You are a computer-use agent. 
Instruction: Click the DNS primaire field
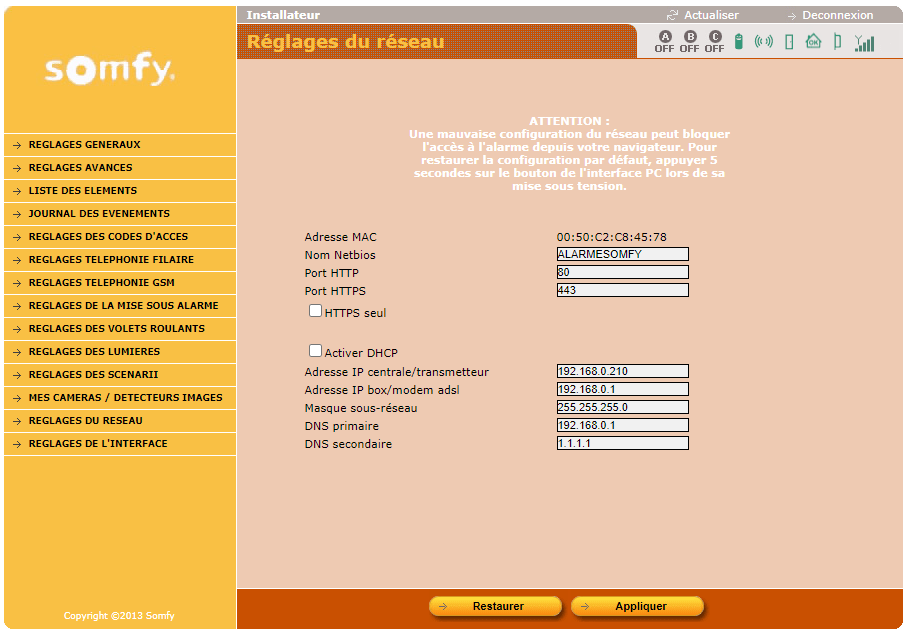[623, 426]
